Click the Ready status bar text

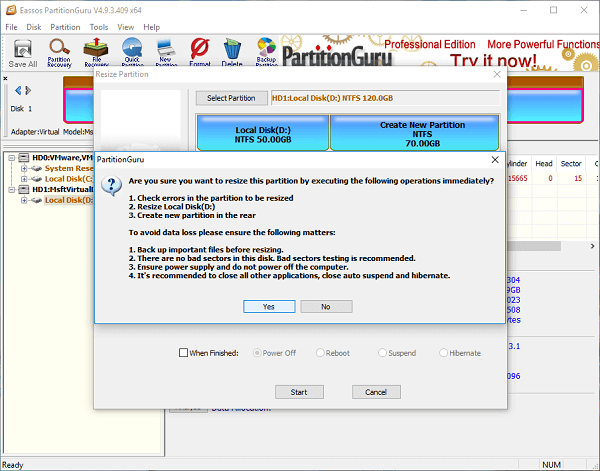[13, 465]
